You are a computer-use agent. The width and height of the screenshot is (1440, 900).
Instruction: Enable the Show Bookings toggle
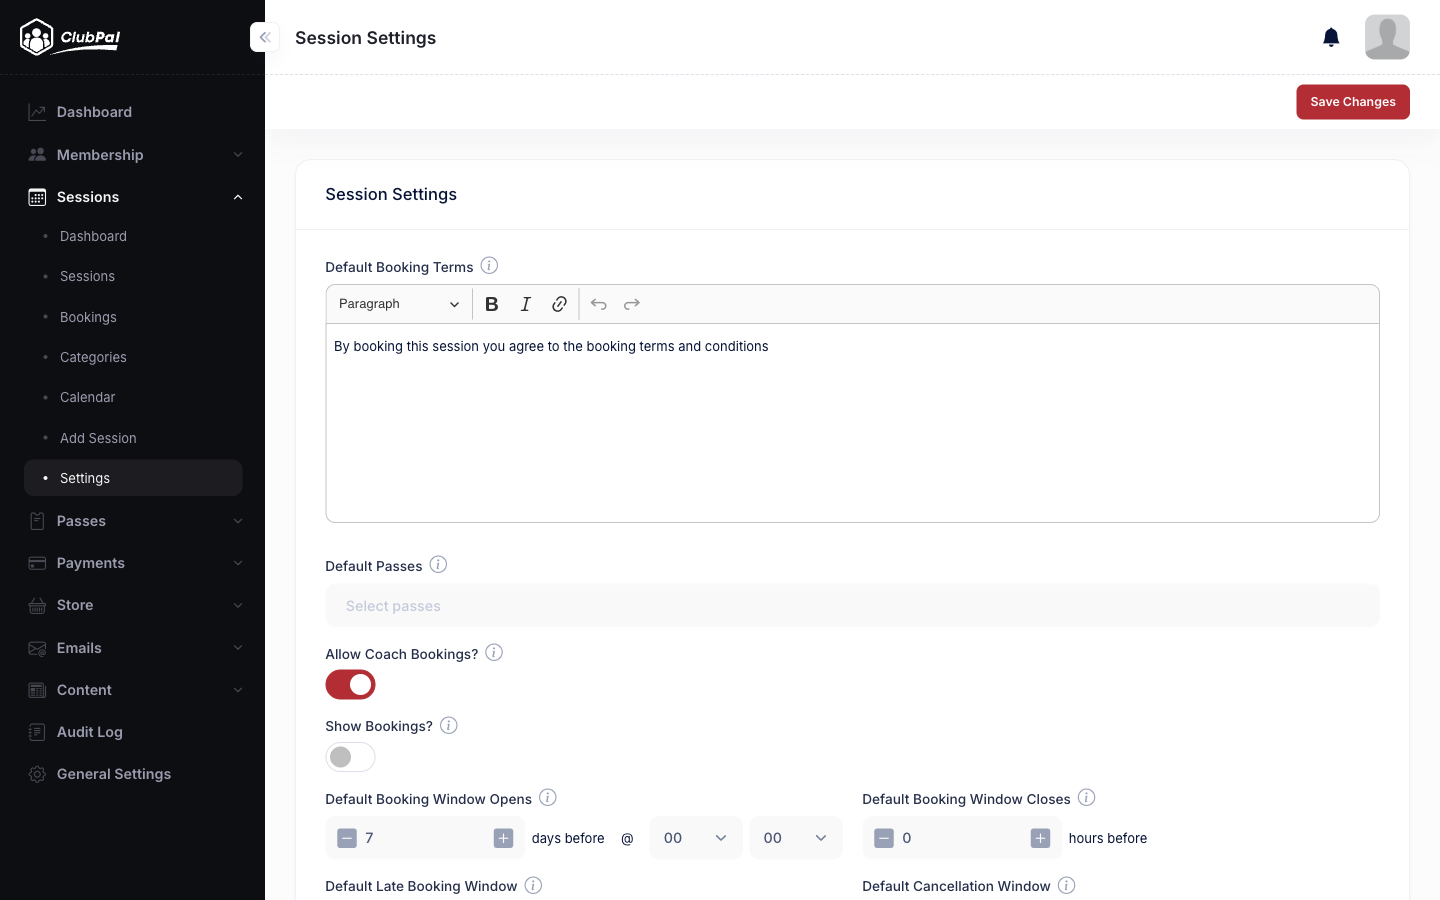[350, 757]
